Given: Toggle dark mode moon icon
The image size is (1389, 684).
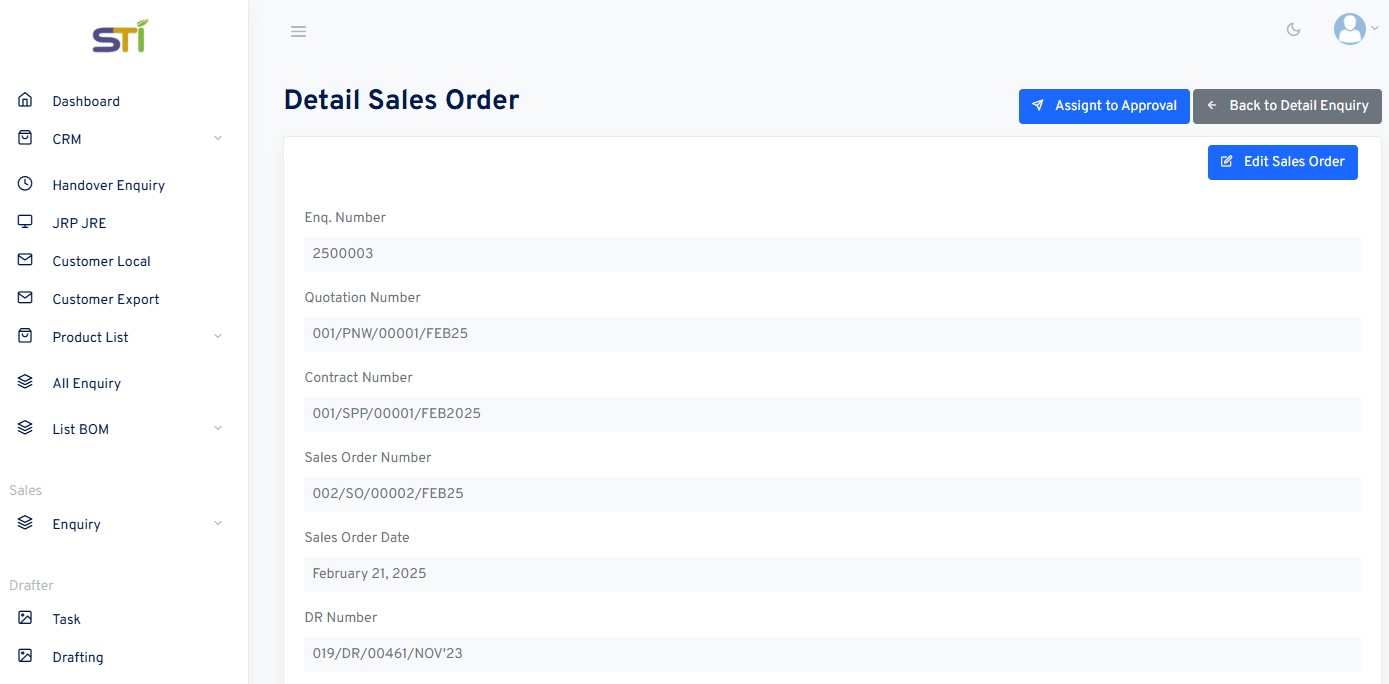Looking at the screenshot, I should [1293, 30].
